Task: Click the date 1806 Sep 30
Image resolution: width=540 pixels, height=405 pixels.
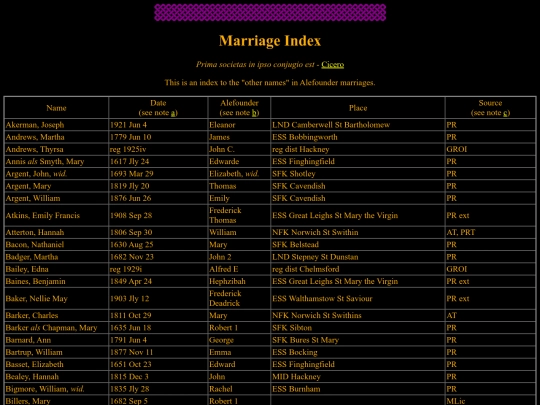Action: [x=131, y=232]
